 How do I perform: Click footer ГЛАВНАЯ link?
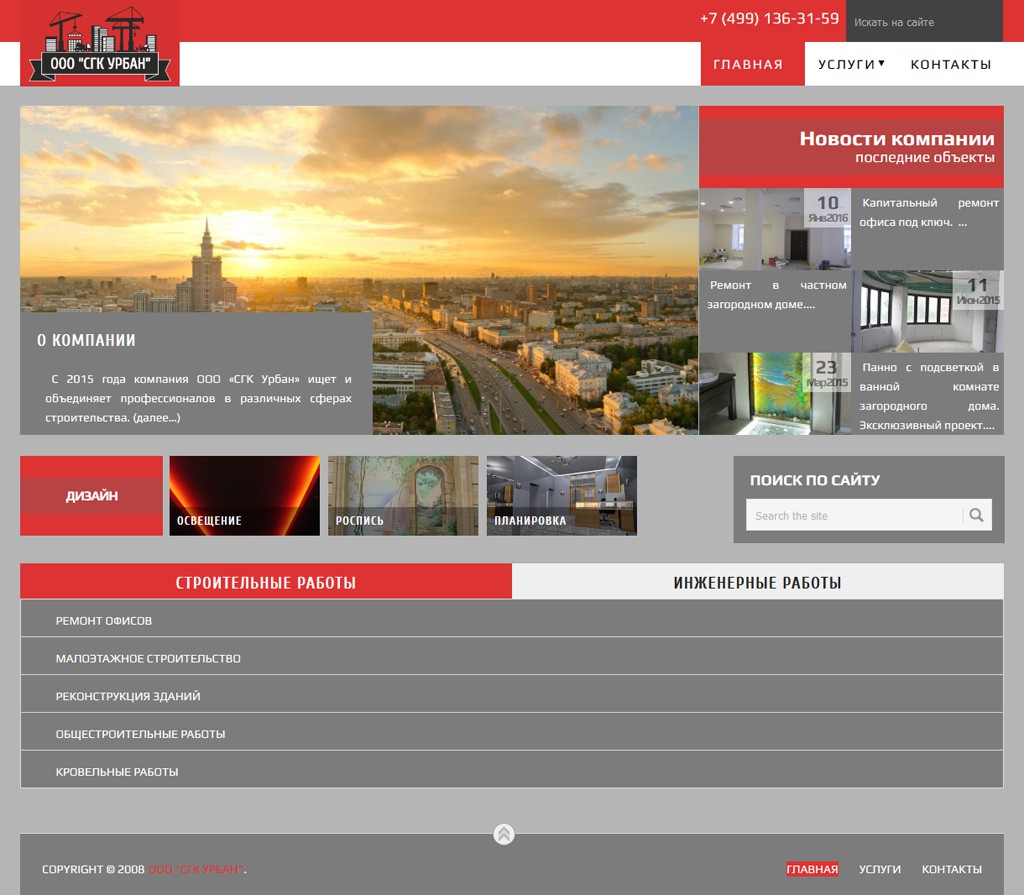[812, 869]
